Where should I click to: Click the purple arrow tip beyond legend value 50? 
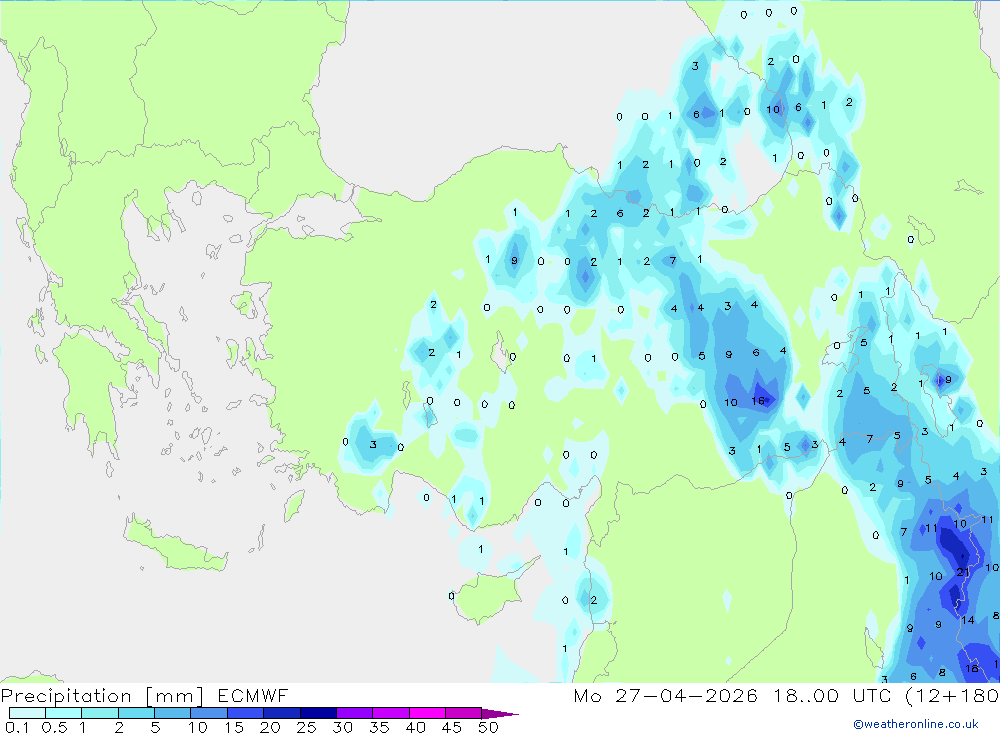click(x=500, y=713)
